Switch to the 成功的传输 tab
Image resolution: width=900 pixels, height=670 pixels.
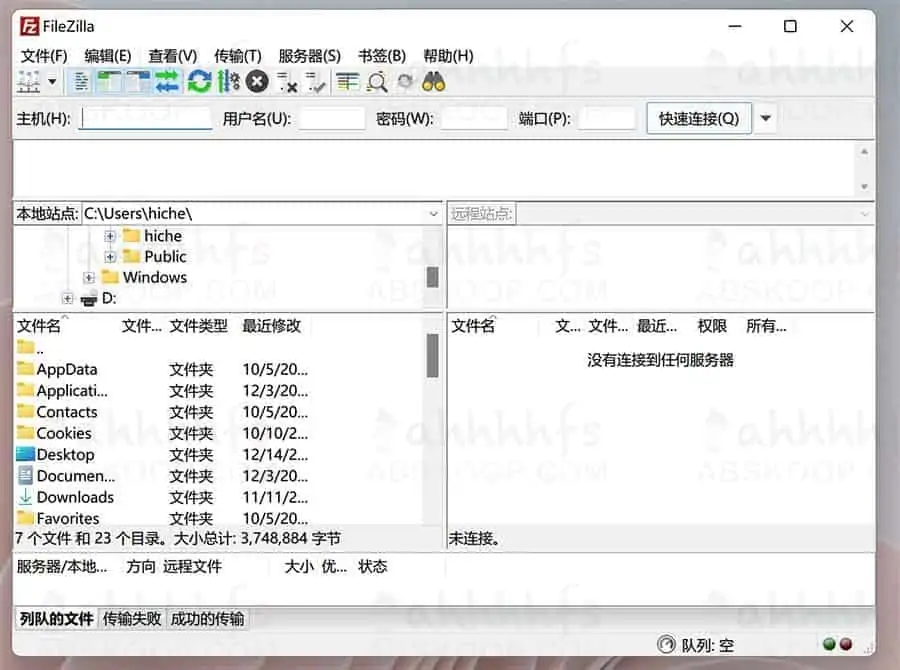tap(207, 618)
